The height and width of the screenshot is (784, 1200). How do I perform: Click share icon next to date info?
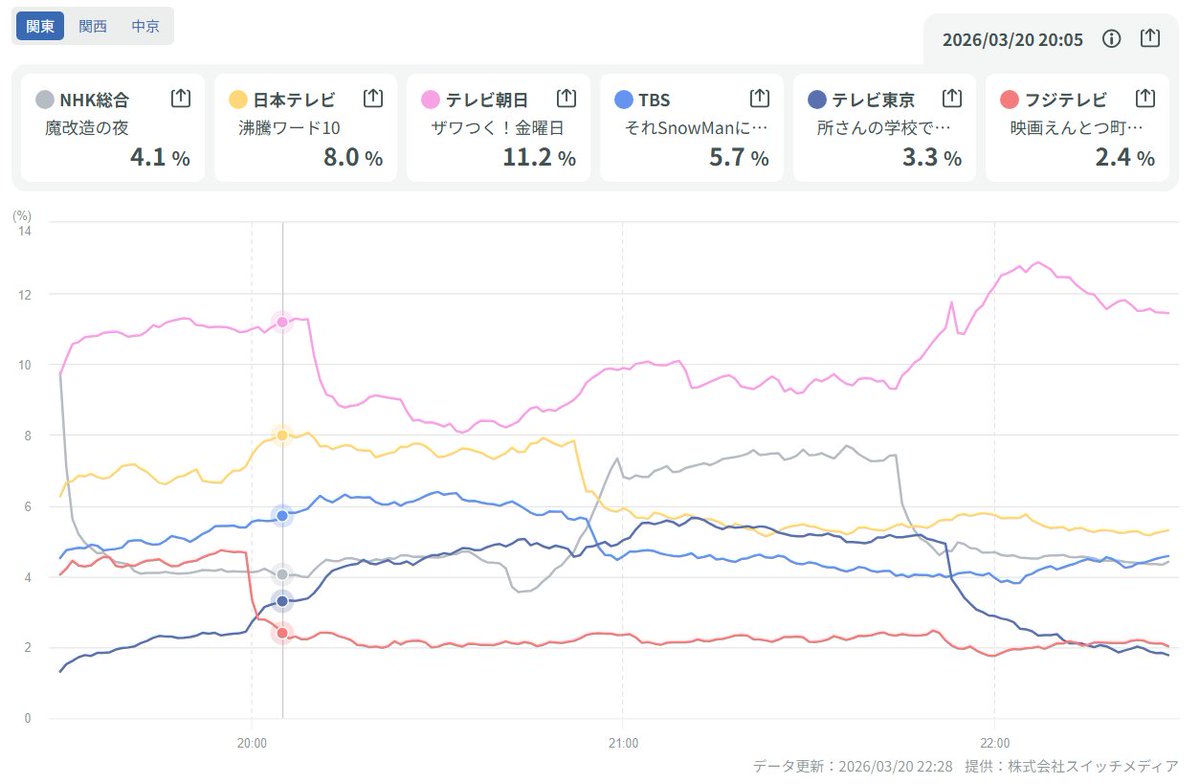click(1150, 39)
